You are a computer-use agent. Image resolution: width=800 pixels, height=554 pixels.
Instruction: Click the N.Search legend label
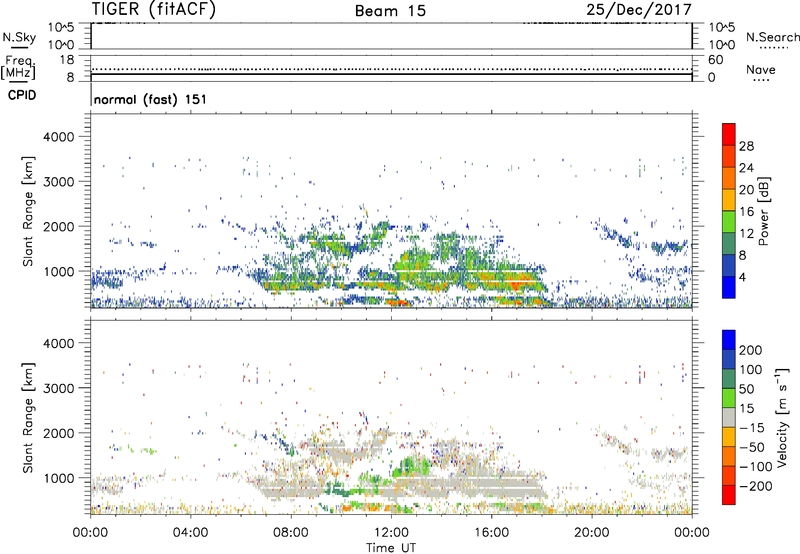772,37
